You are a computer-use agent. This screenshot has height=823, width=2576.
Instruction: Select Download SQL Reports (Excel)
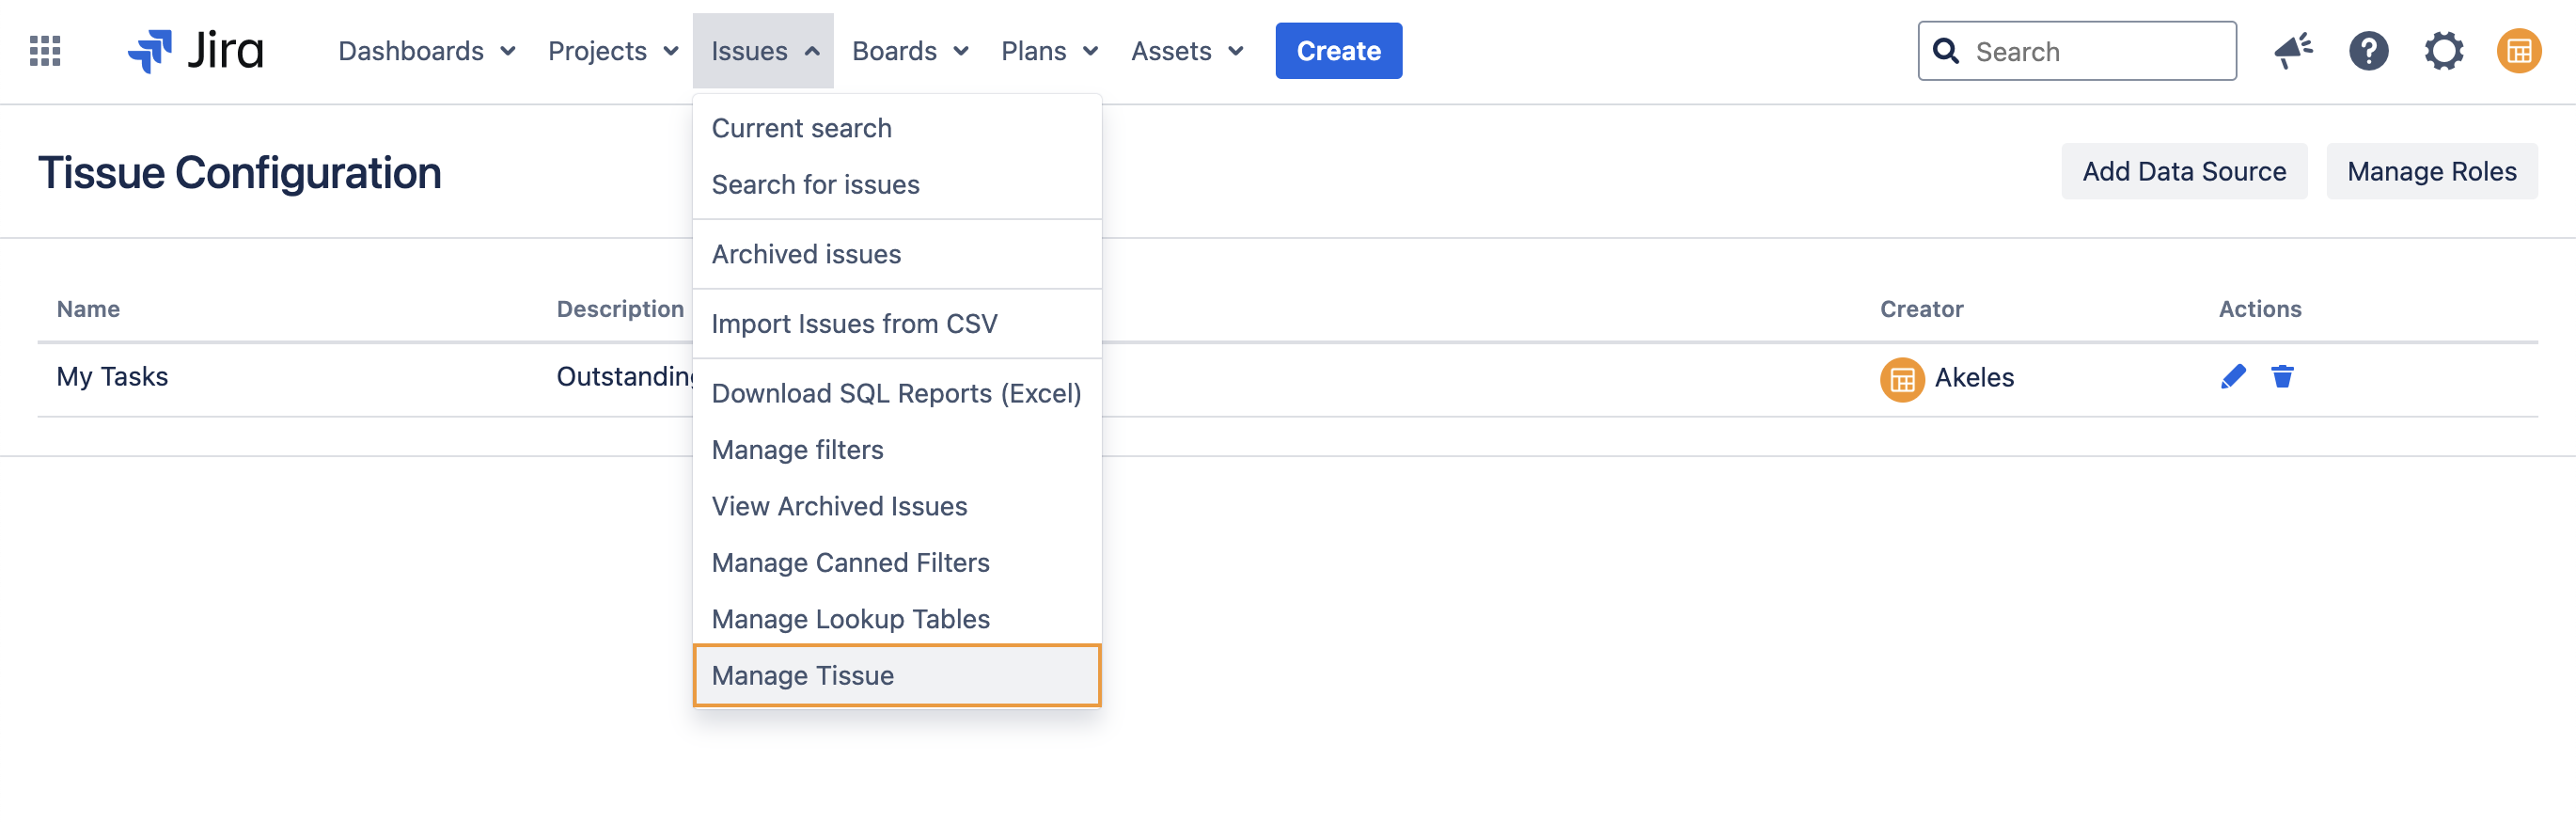[x=896, y=394]
